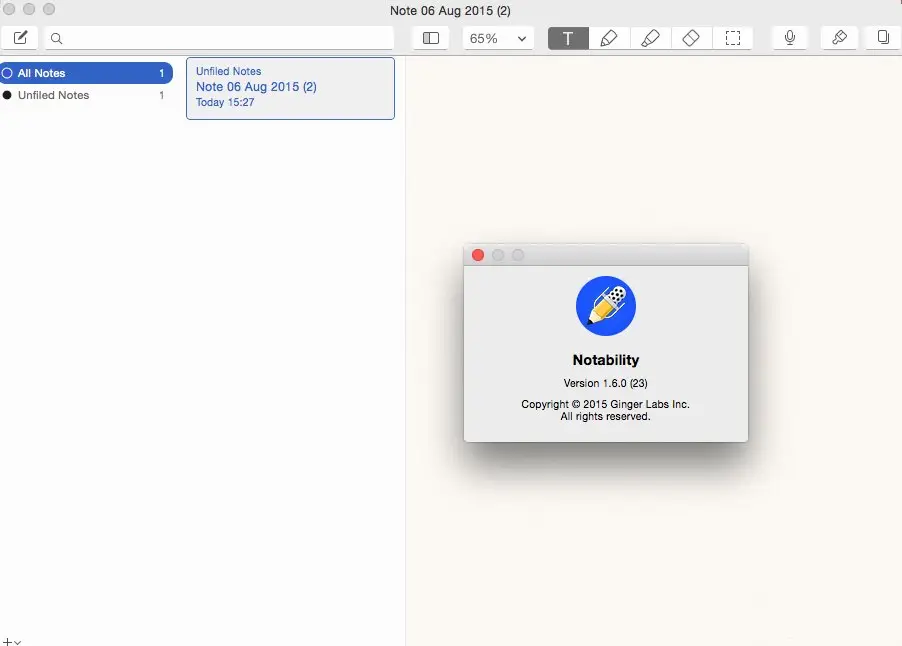Toggle the library sidebar panel icon

pyautogui.click(x=431, y=38)
